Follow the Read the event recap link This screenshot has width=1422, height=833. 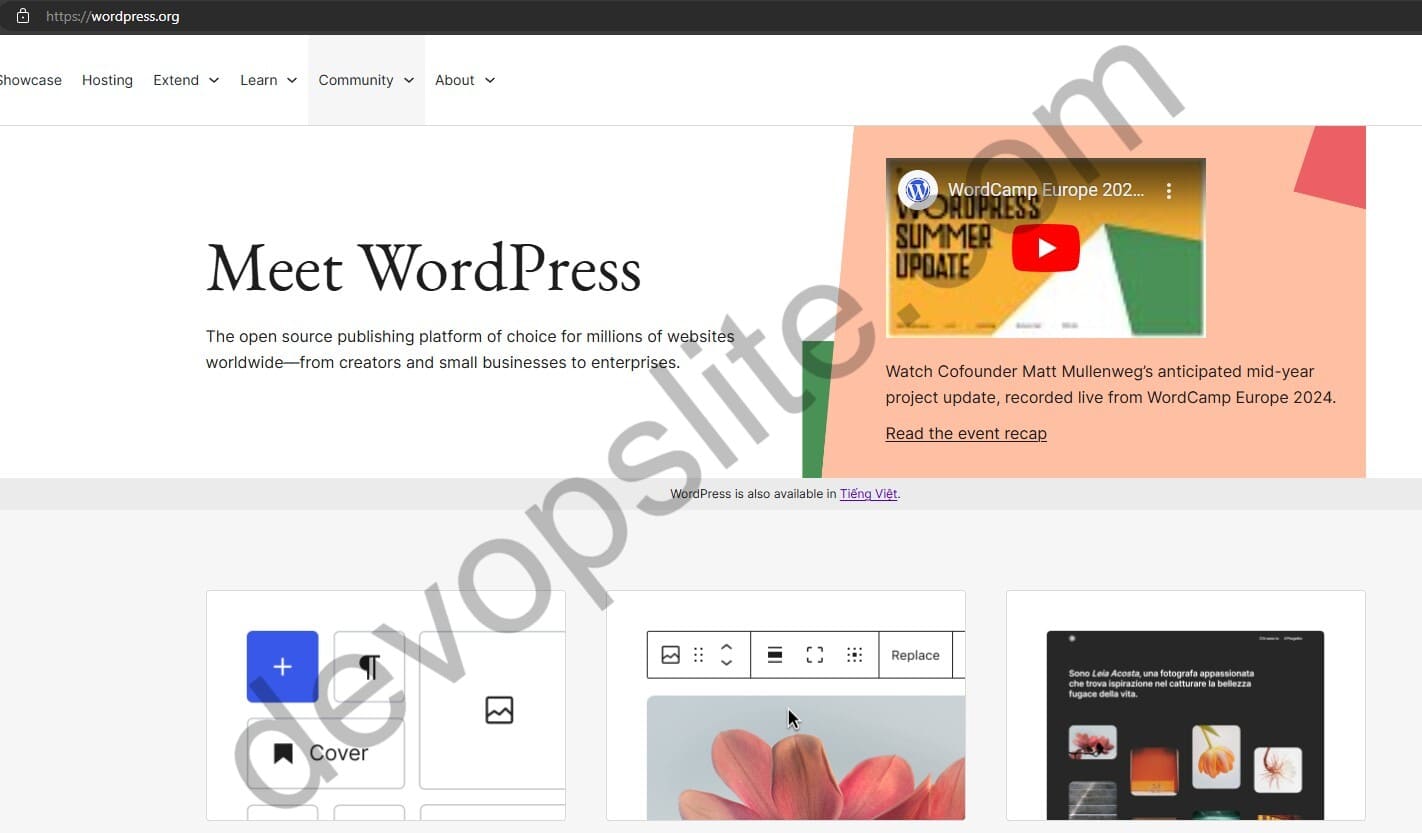pyautogui.click(x=966, y=433)
